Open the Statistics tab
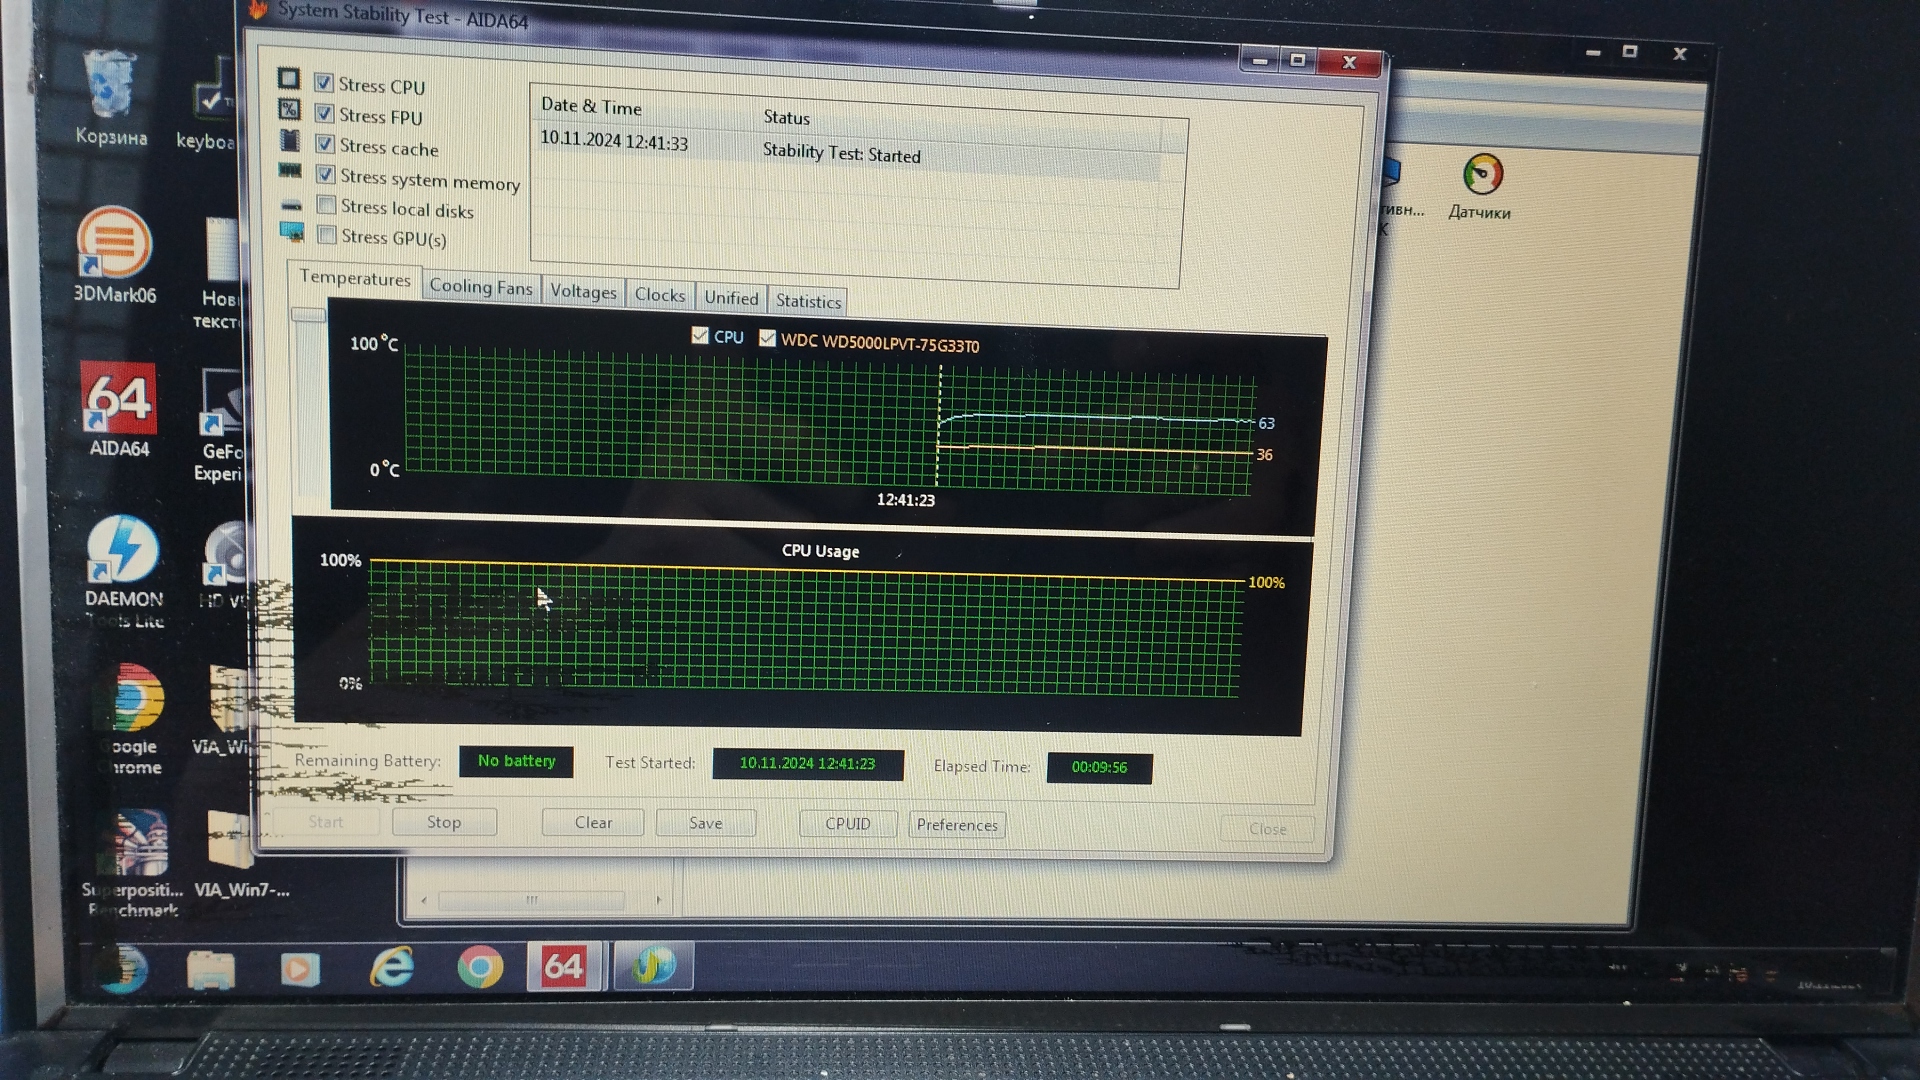 808,301
